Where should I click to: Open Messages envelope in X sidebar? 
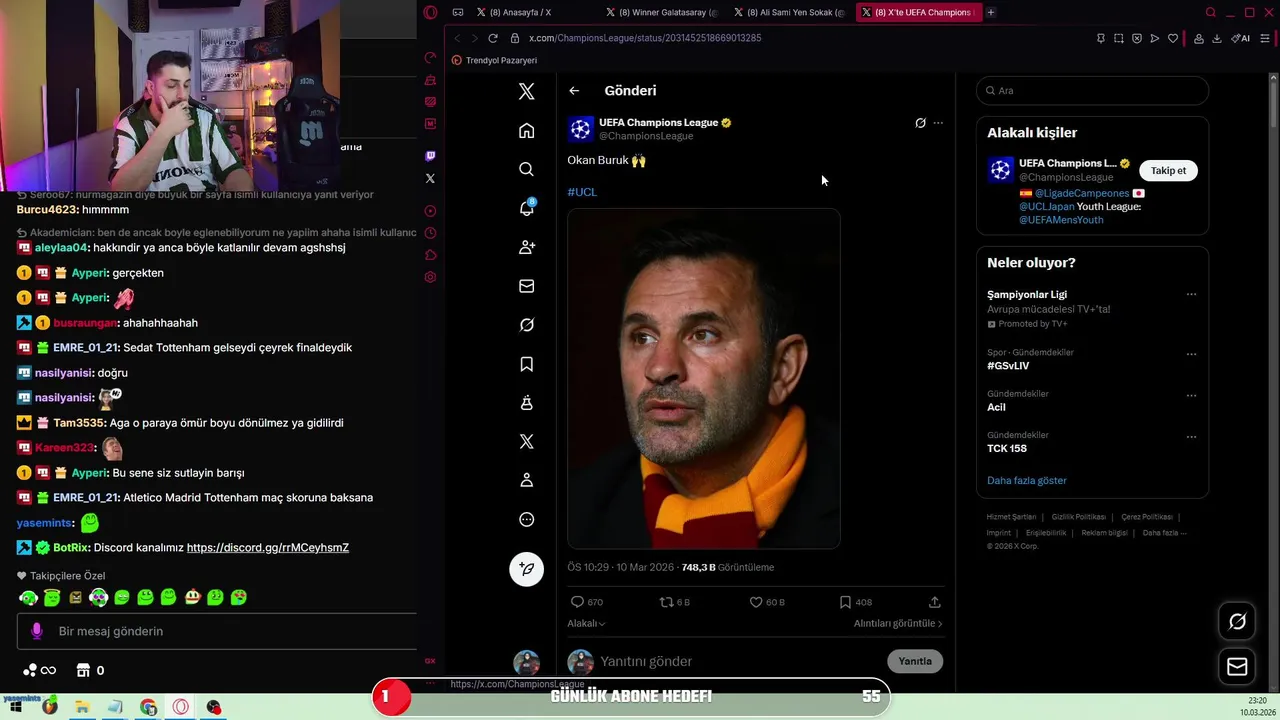[527, 286]
